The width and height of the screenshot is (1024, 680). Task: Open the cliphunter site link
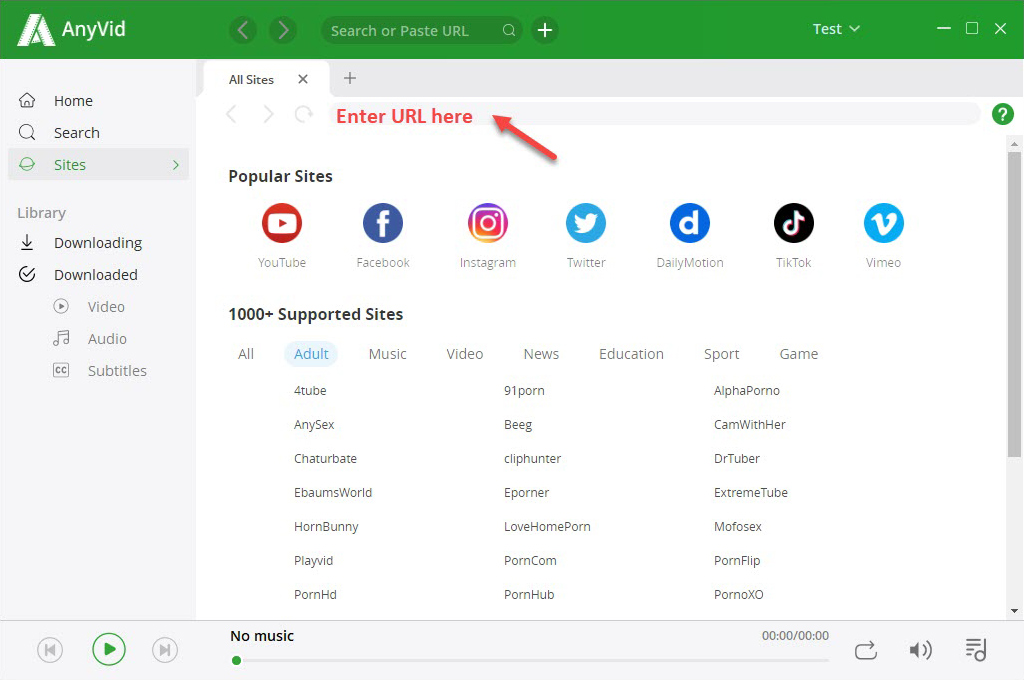tap(532, 459)
